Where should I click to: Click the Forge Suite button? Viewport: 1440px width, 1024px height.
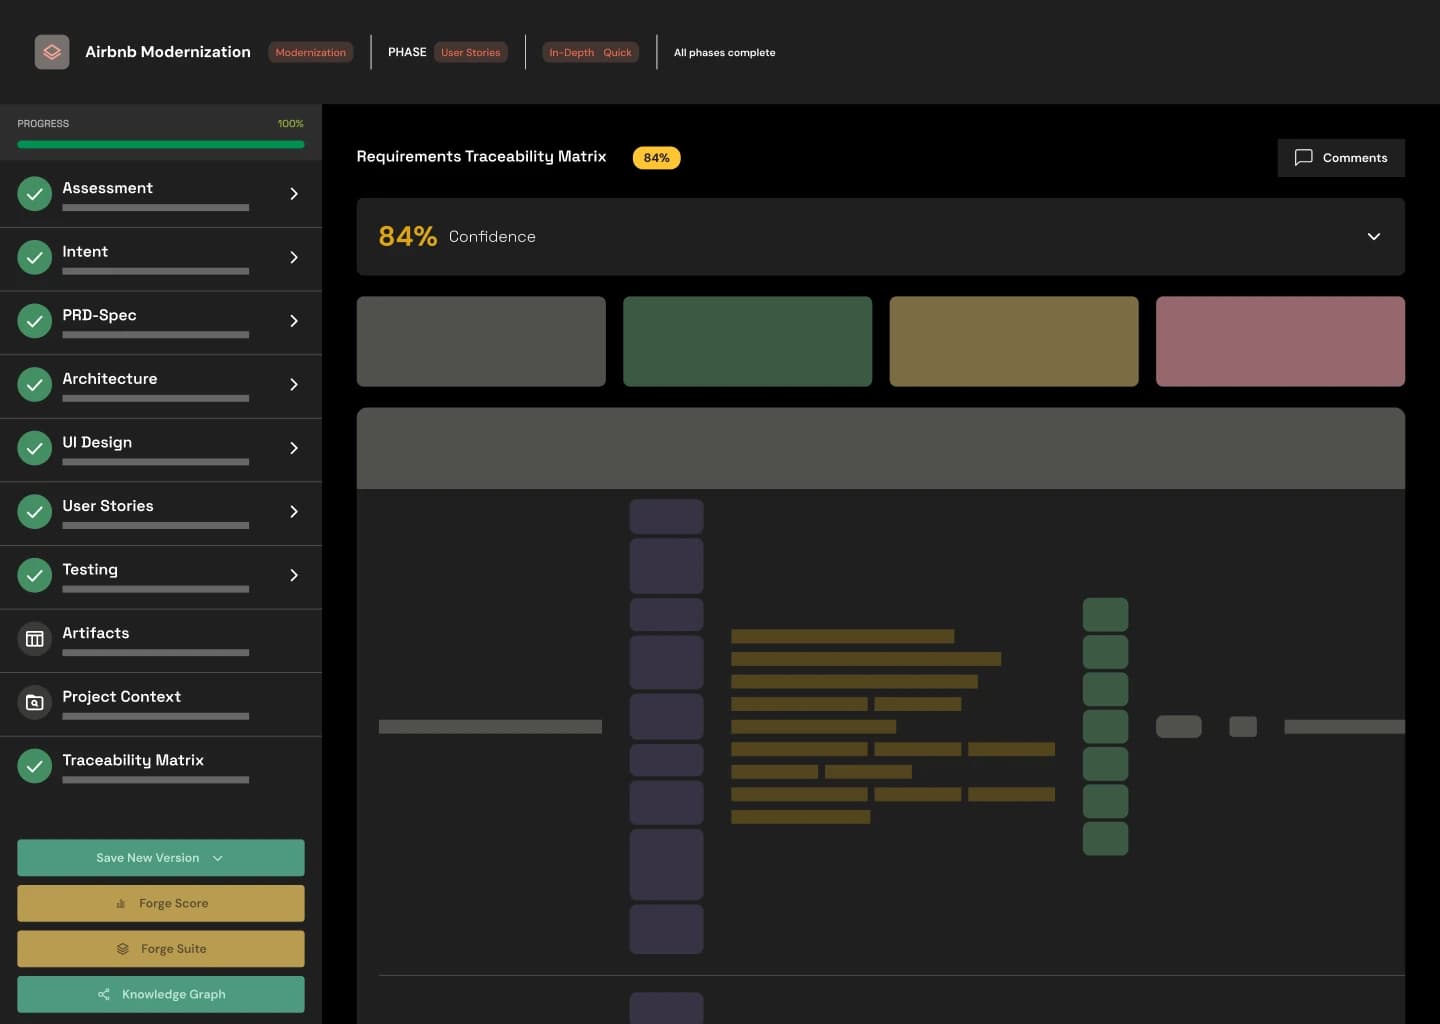tap(161, 949)
